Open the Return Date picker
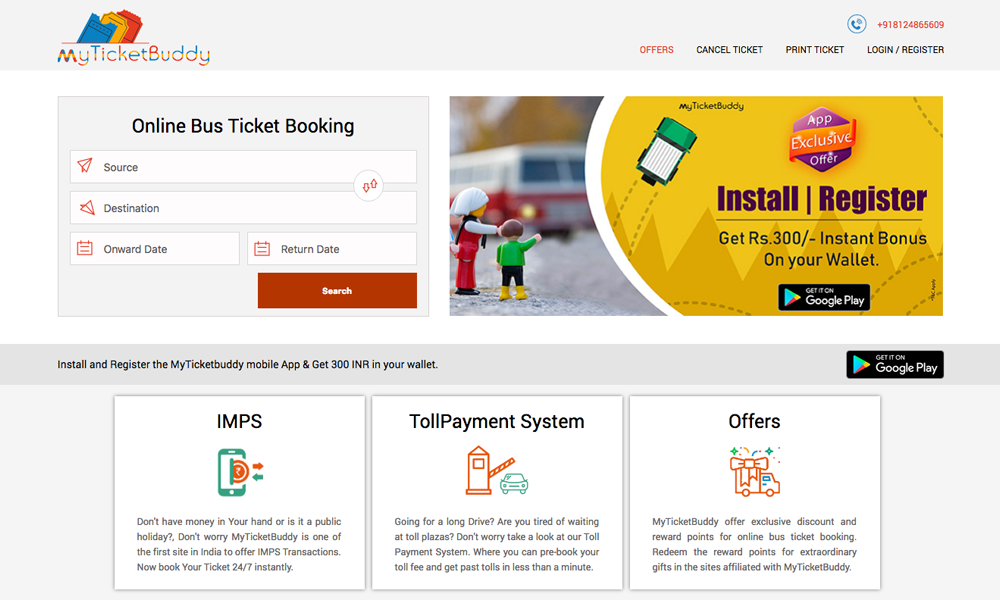The height and width of the screenshot is (600, 1000). tap(340, 249)
